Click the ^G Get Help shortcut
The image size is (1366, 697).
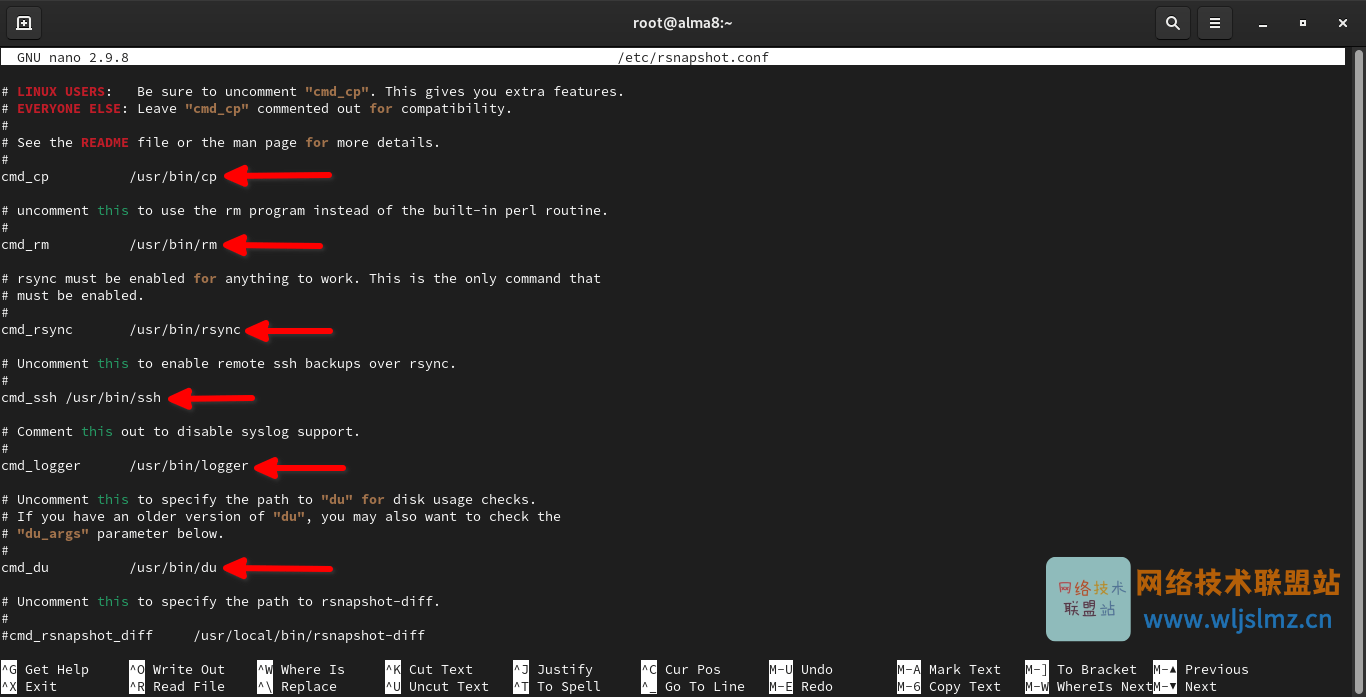(x=45, y=670)
